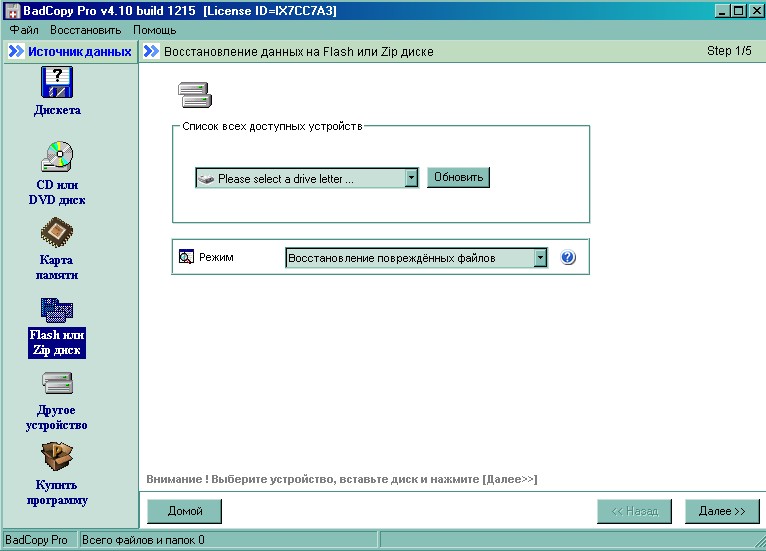
Task: Click the CD или DVD диск label
Action: (x=57, y=192)
